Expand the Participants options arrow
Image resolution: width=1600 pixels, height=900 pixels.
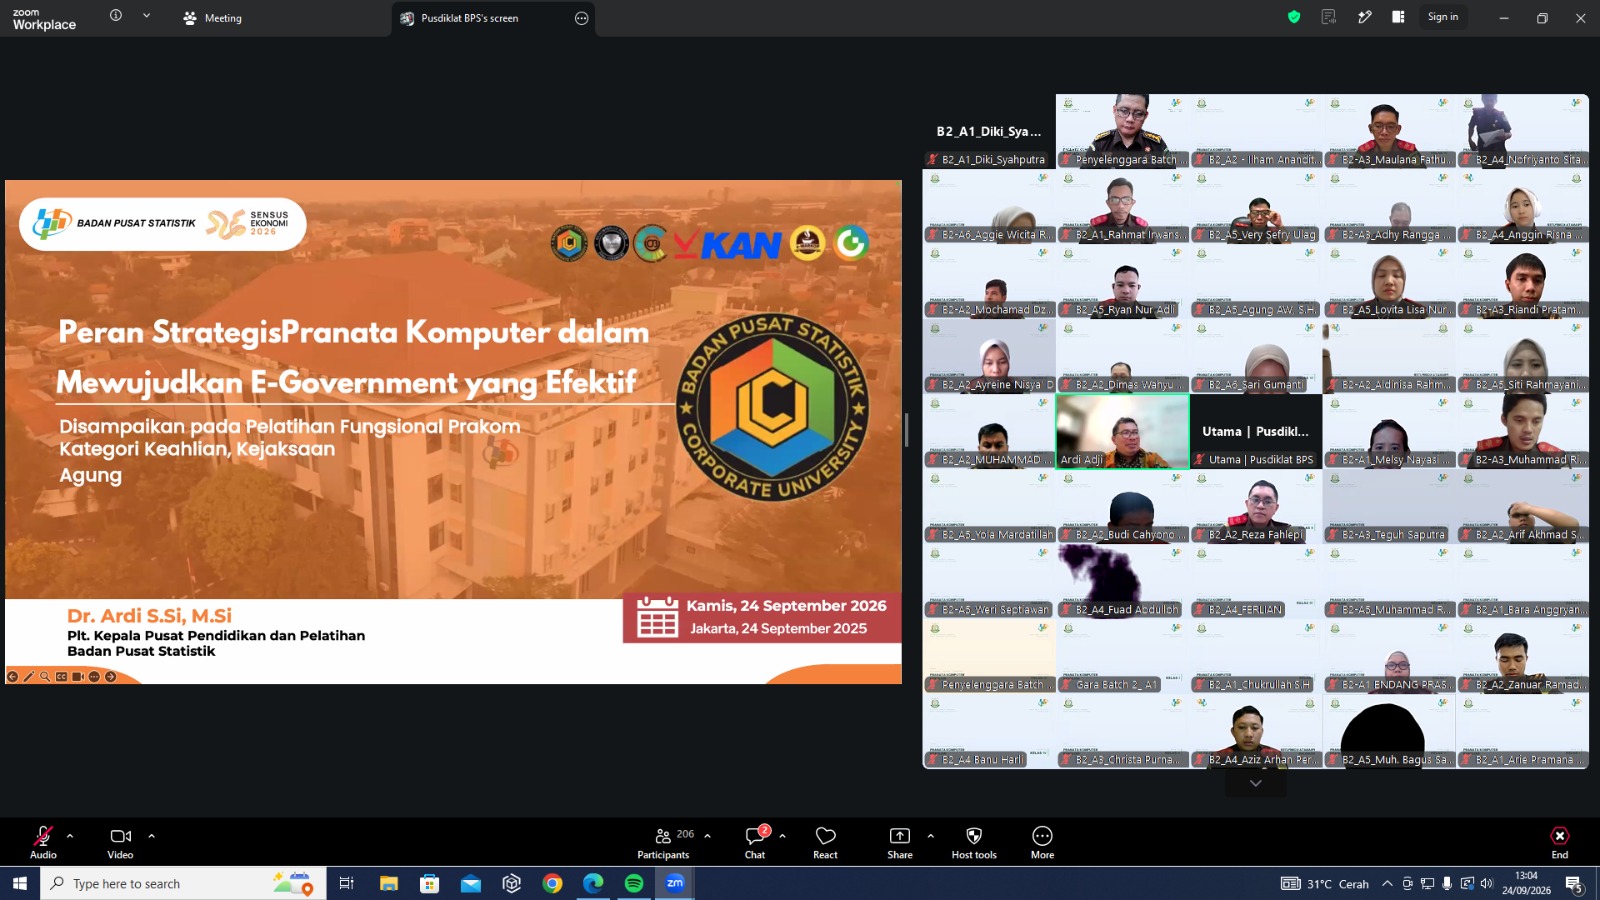(x=707, y=836)
